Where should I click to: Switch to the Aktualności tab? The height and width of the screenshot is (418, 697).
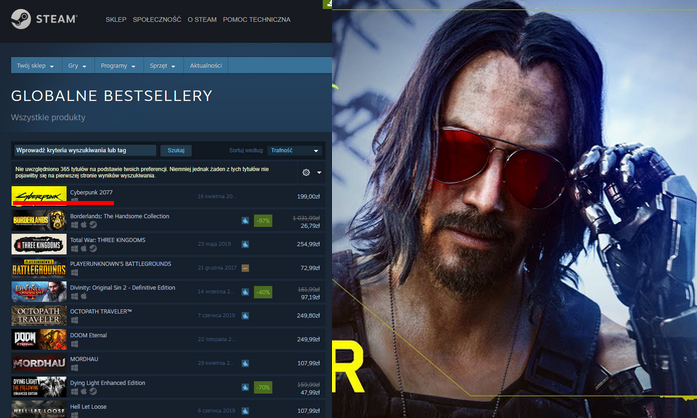click(x=206, y=65)
